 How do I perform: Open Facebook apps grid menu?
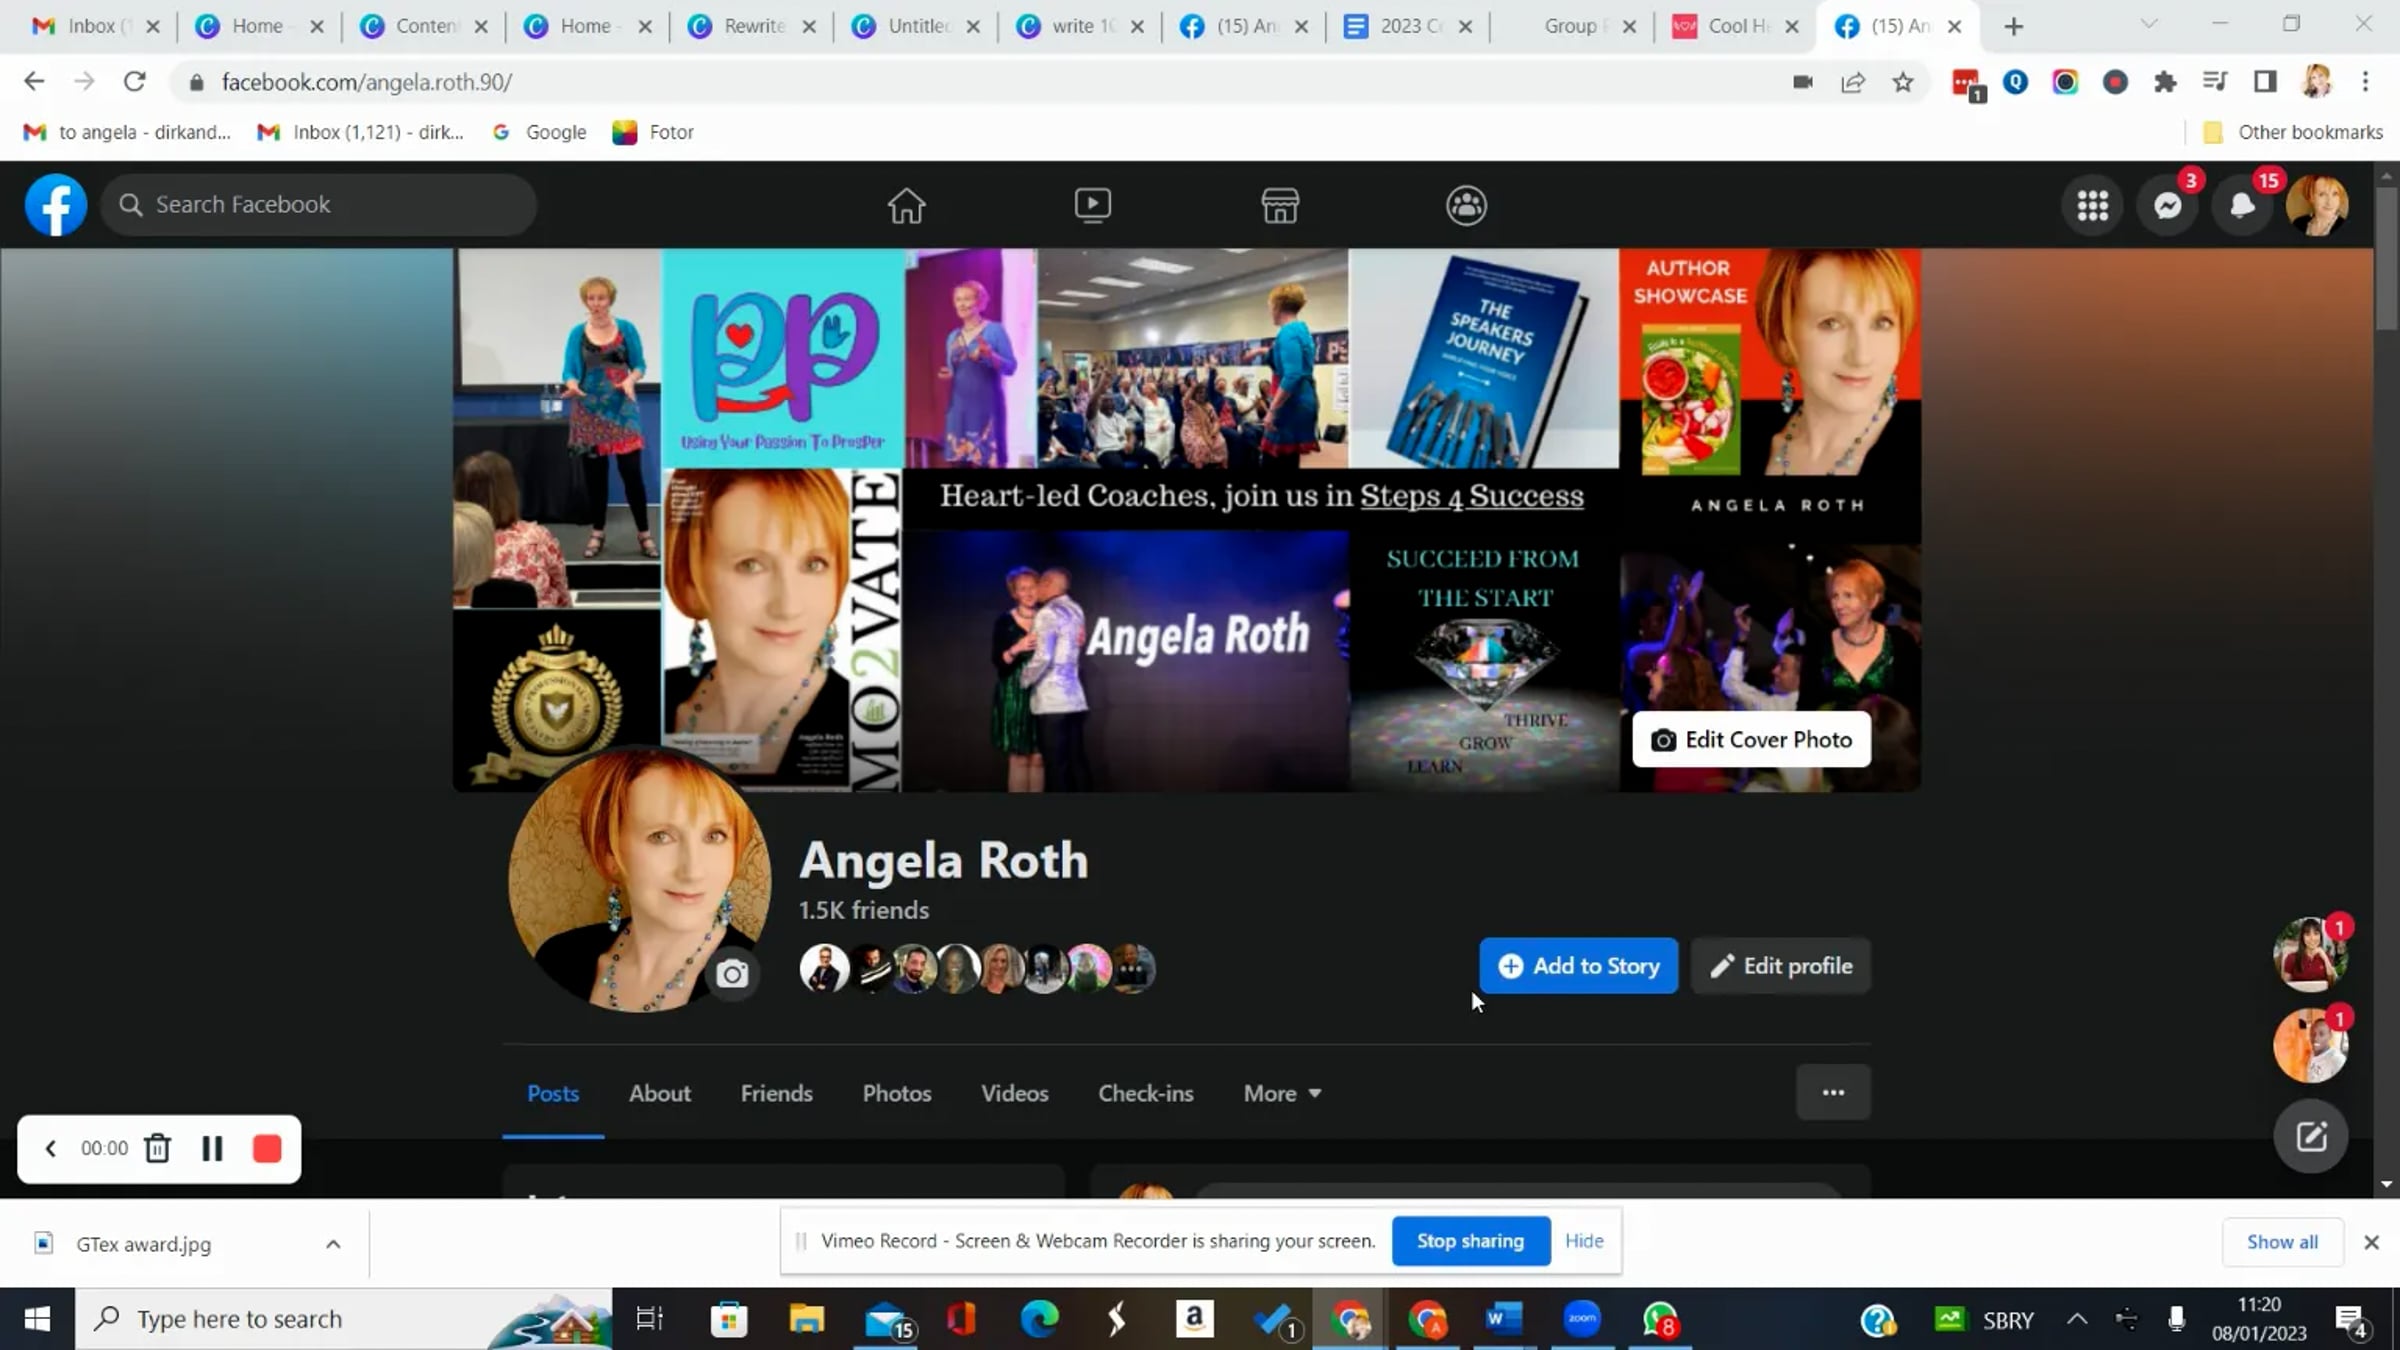(x=2092, y=205)
